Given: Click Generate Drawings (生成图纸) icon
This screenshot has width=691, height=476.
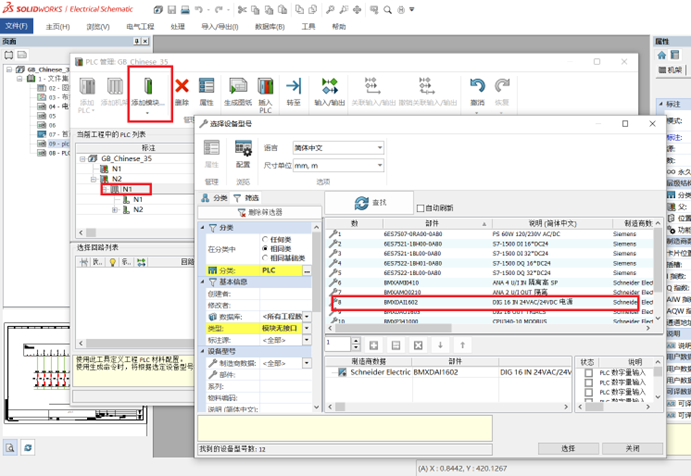Looking at the screenshot, I should coord(238,86).
